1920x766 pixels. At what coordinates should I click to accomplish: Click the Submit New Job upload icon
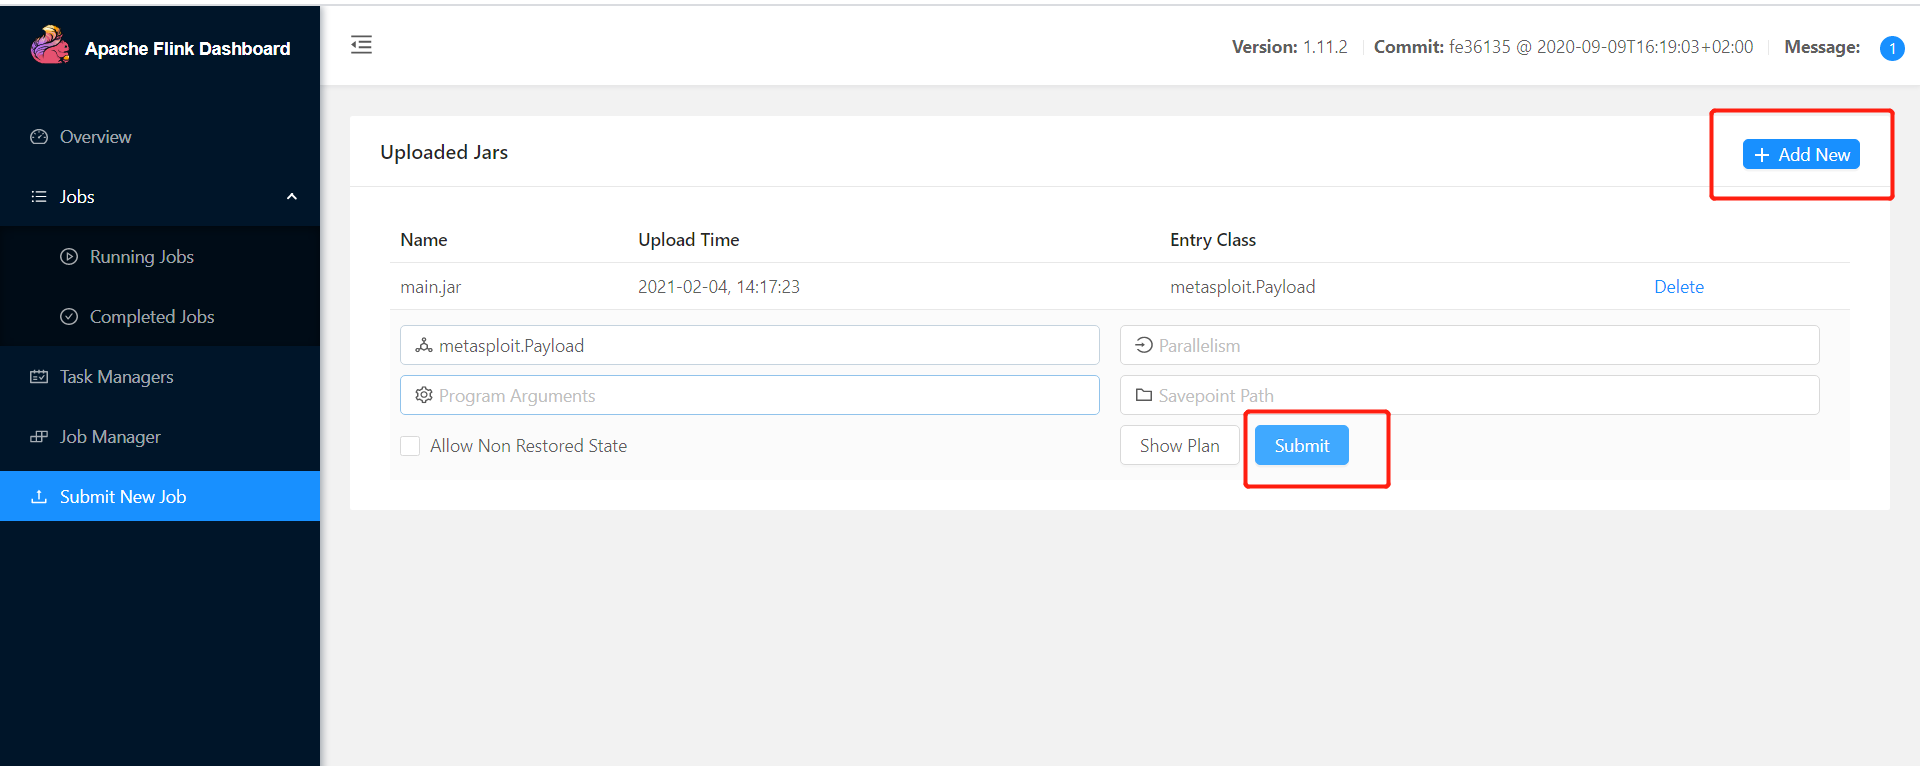pos(39,497)
